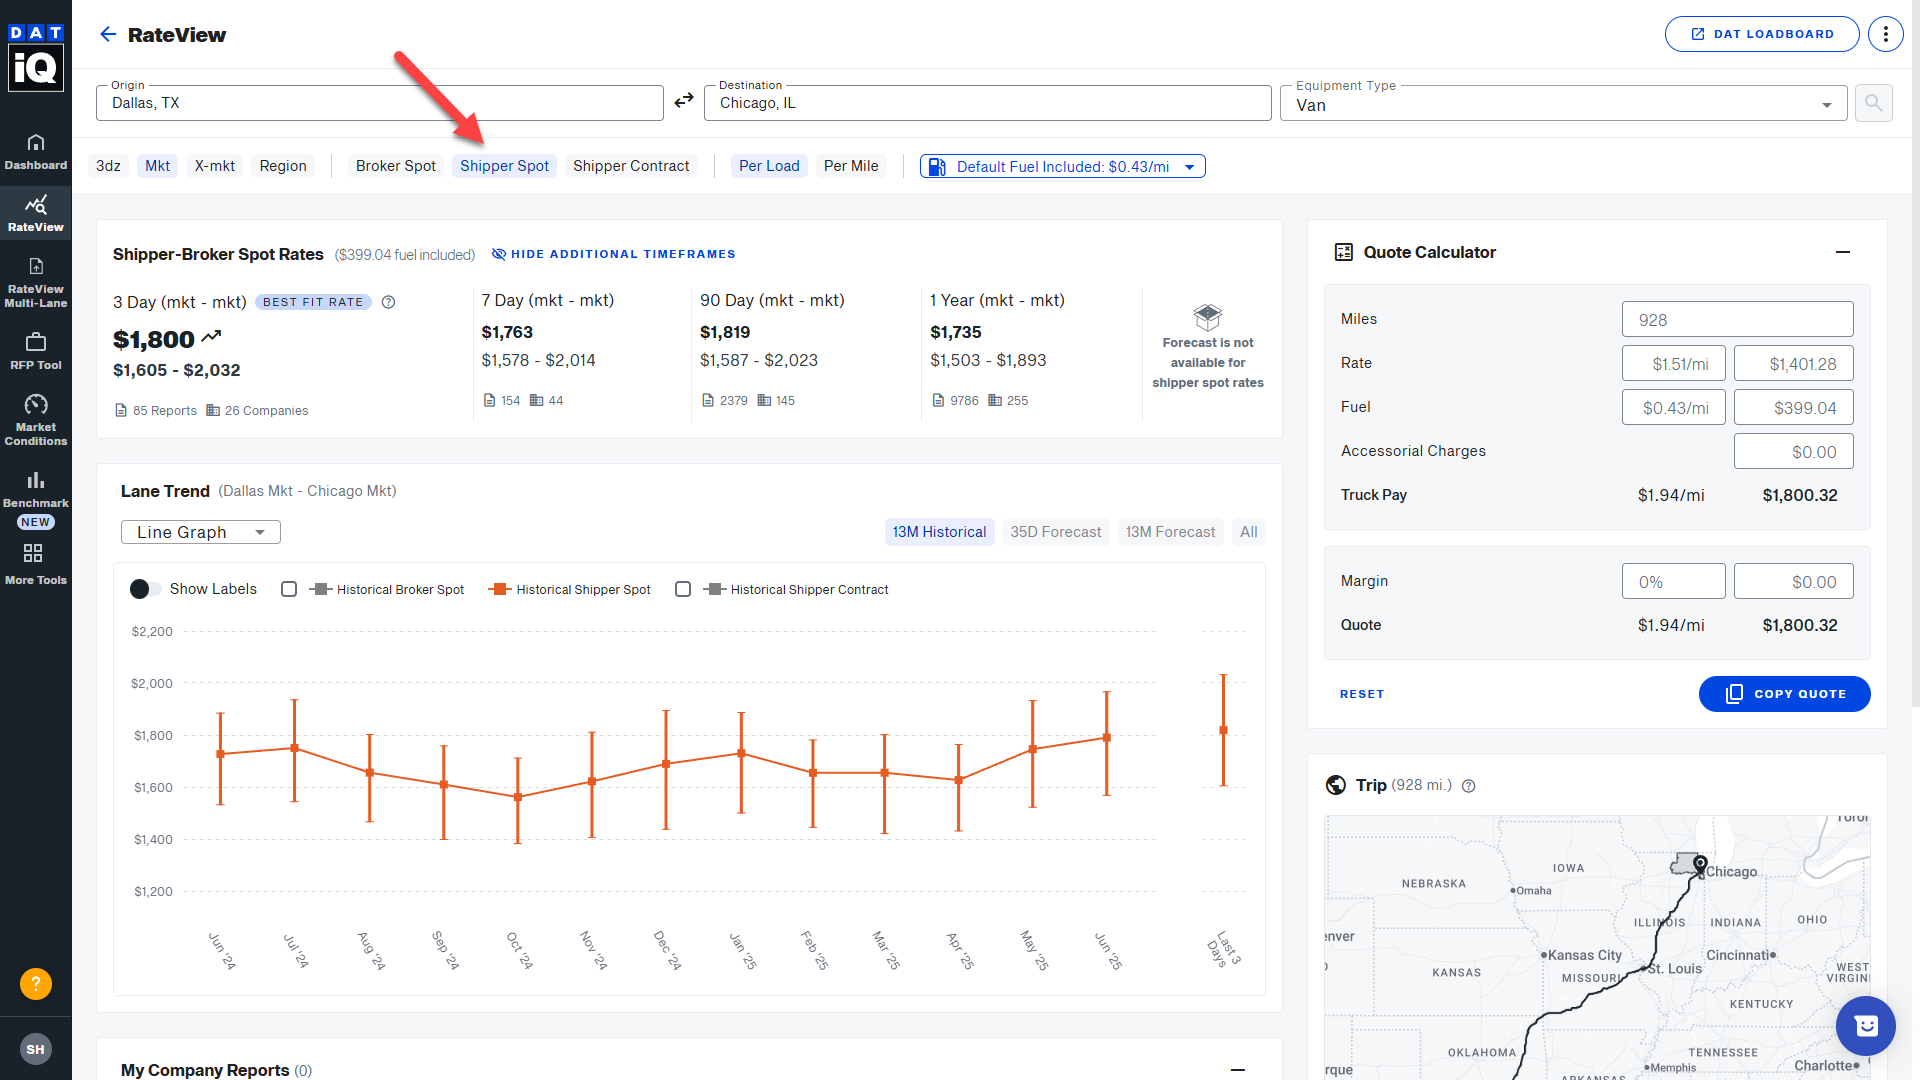This screenshot has width=1920, height=1080.
Task: Click the Origin field Dallas, TX
Action: tap(380, 103)
